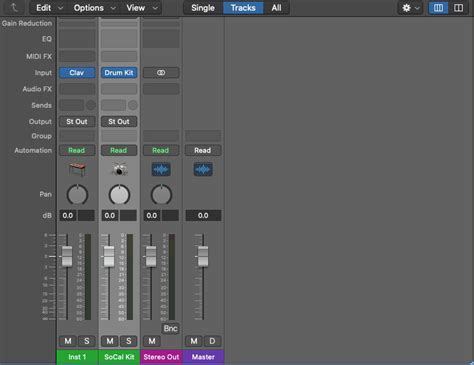Click the Inst 1 volume fader

click(67, 256)
